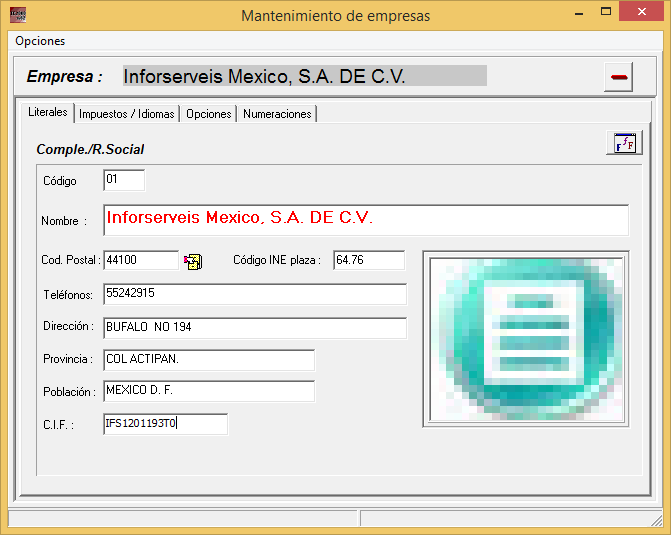This screenshot has width=671, height=535.
Task: Click the Comple./R.Social heading text
Action: [x=90, y=149]
